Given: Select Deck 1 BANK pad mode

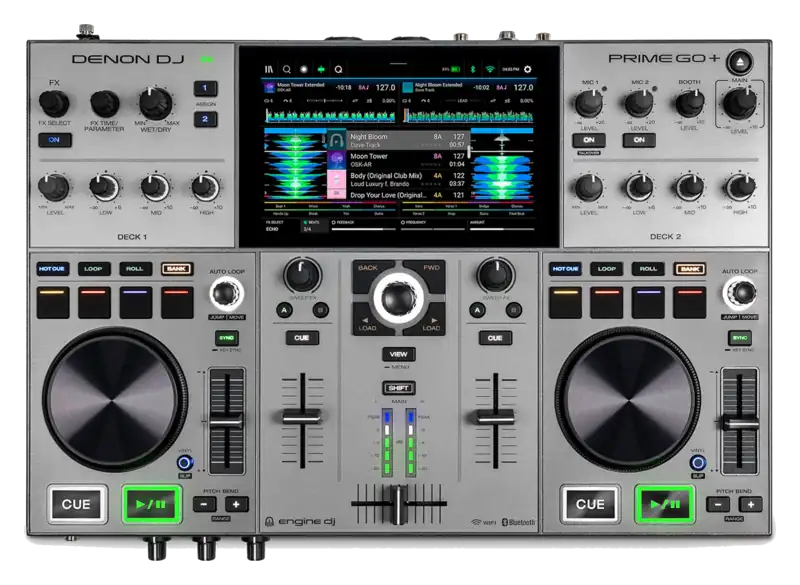Looking at the screenshot, I should [x=177, y=269].
